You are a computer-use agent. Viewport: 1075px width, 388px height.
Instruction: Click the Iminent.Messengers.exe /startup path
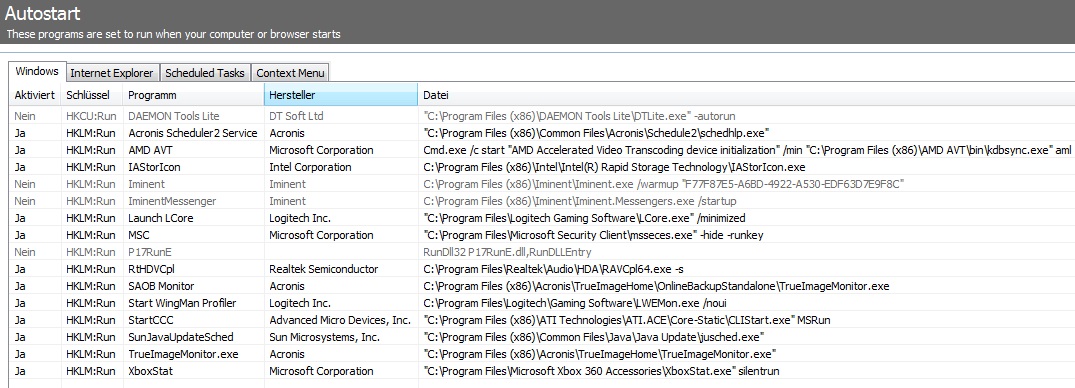(581, 201)
